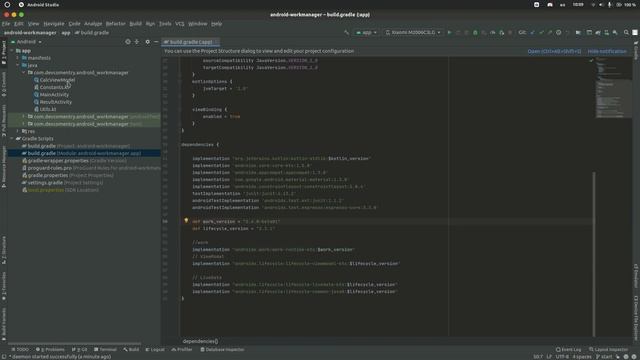
Task: Open the Xiaomi device selector dropdown
Action: coord(413,32)
